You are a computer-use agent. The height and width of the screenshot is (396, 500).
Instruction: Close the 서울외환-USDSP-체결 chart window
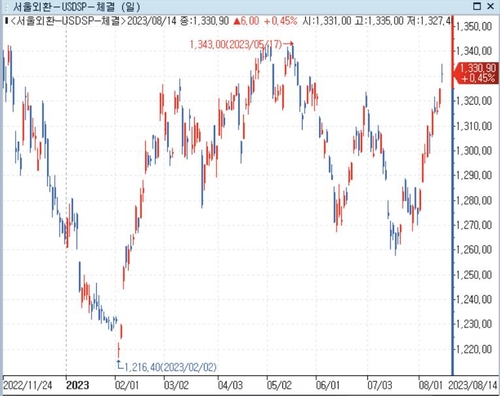(491, 6)
